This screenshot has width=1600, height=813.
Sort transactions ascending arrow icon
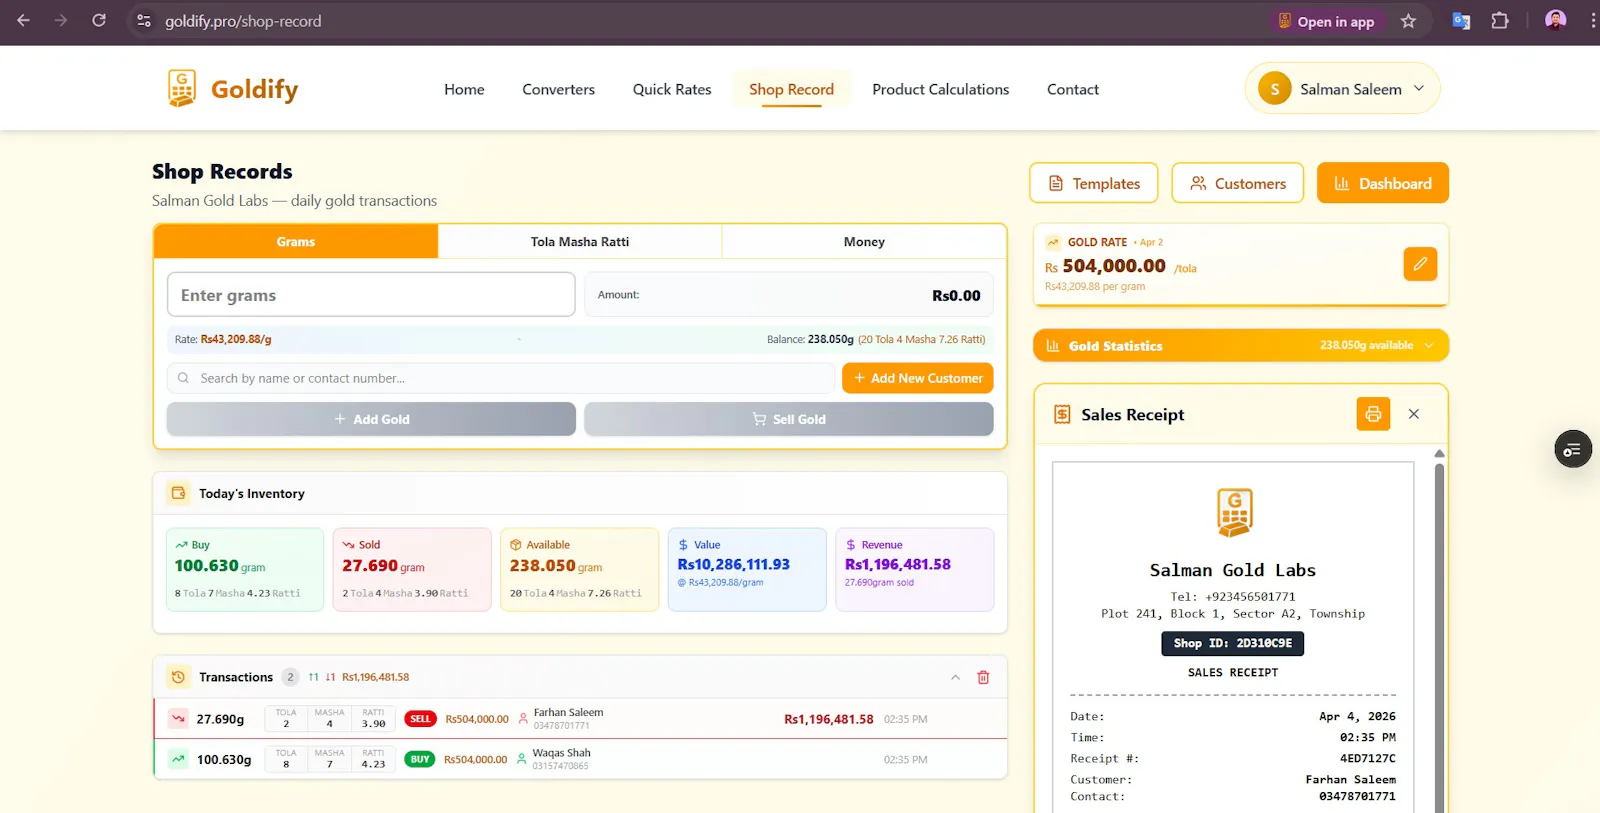point(313,677)
